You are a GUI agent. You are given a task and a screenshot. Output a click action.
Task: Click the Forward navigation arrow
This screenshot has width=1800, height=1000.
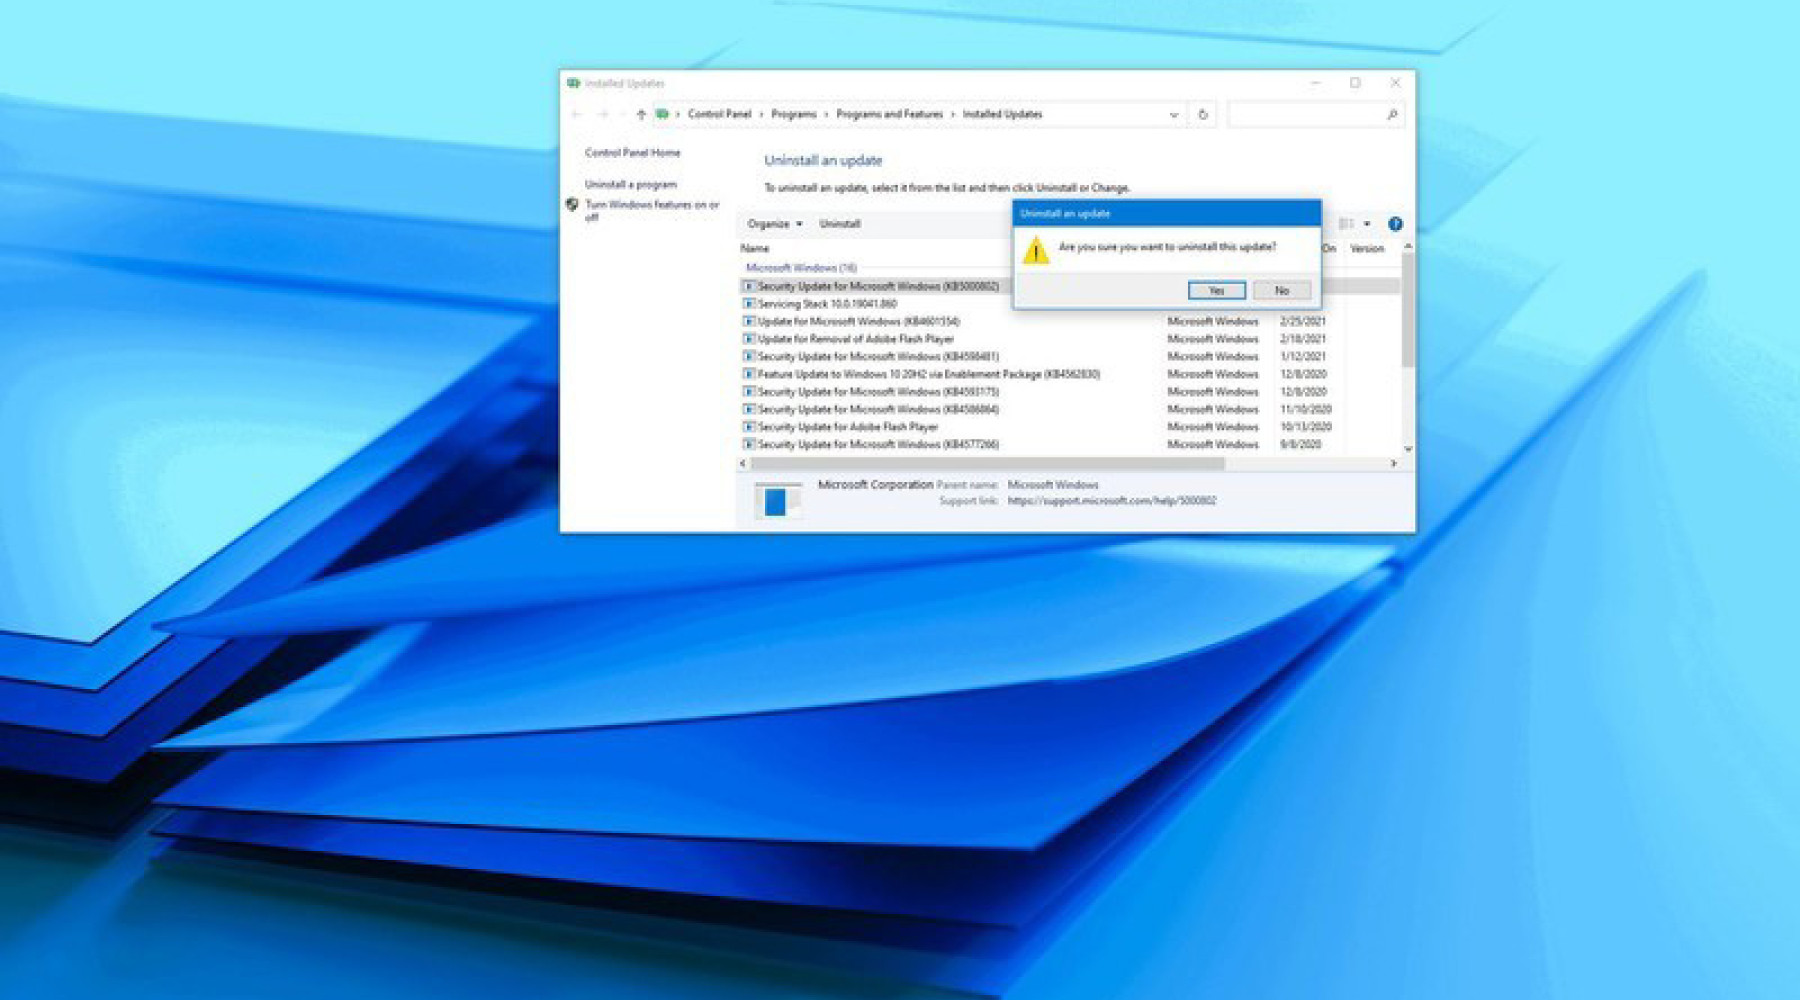tap(604, 113)
